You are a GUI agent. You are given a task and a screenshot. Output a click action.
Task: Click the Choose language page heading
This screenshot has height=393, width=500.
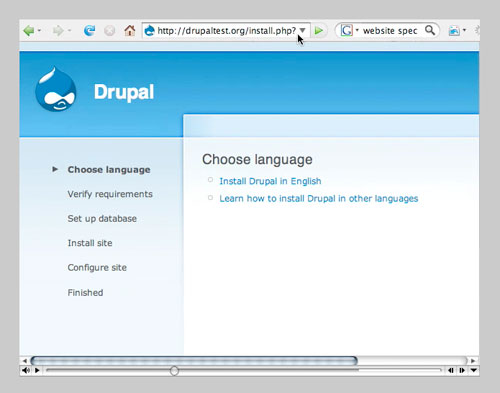[257, 160]
